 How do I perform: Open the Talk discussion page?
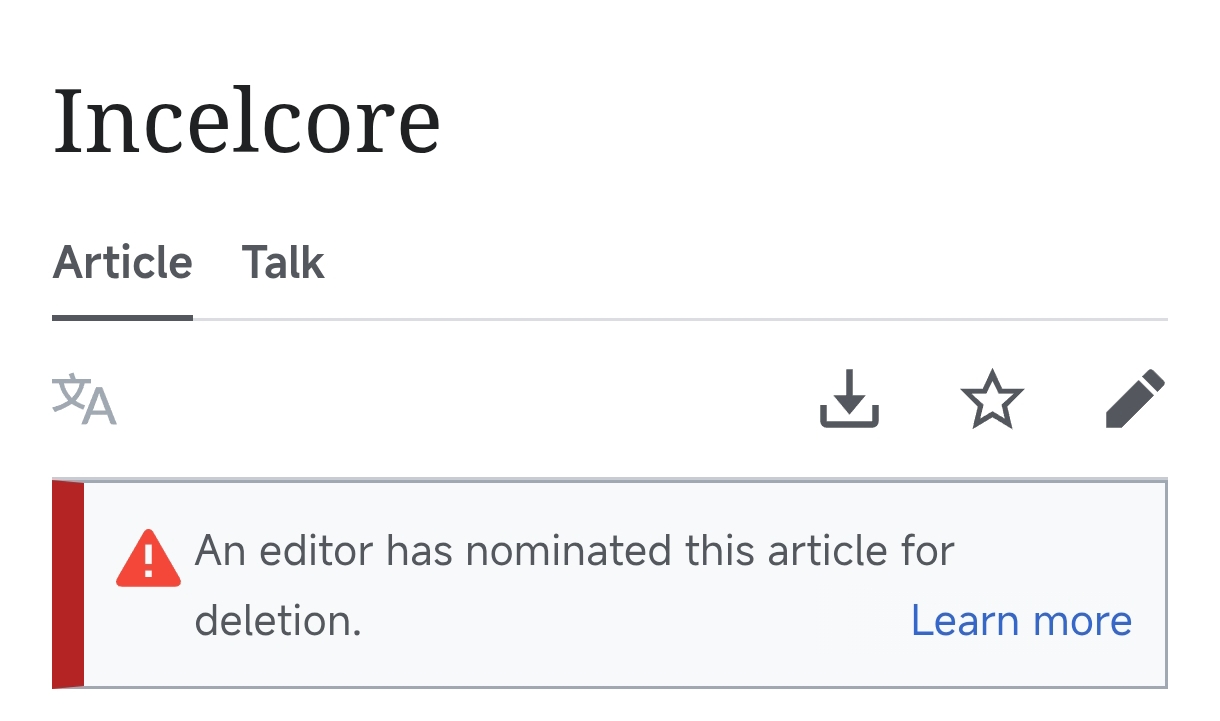pos(283,263)
